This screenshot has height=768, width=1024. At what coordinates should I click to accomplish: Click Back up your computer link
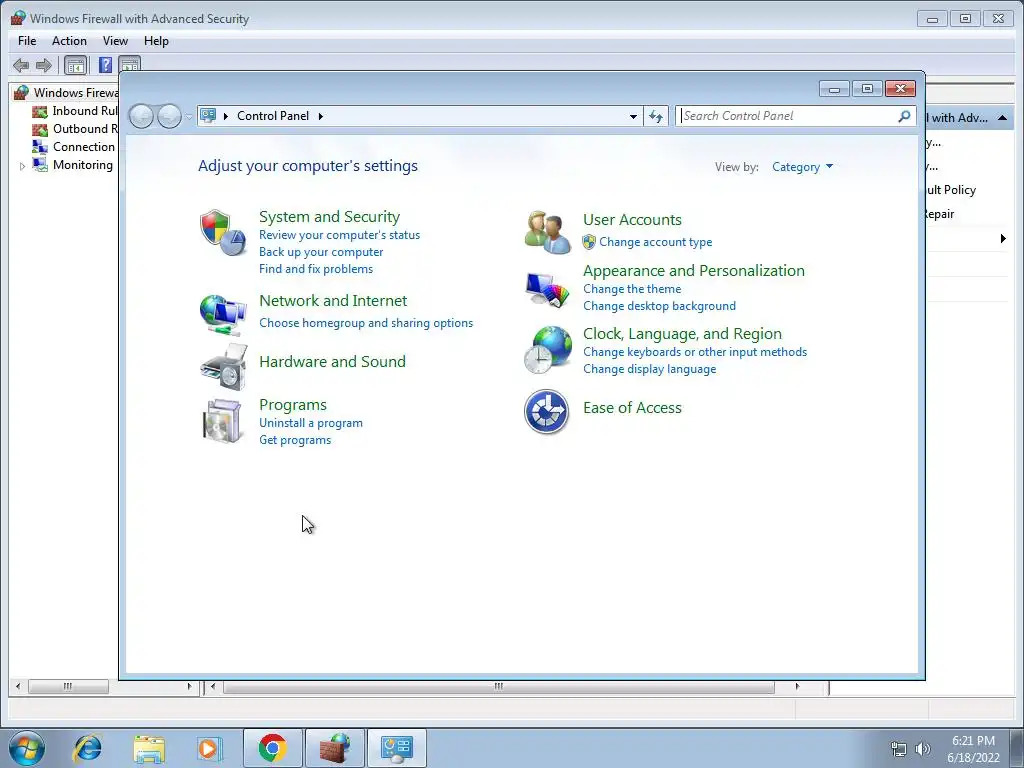pyautogui.click(x=321, y=252)
